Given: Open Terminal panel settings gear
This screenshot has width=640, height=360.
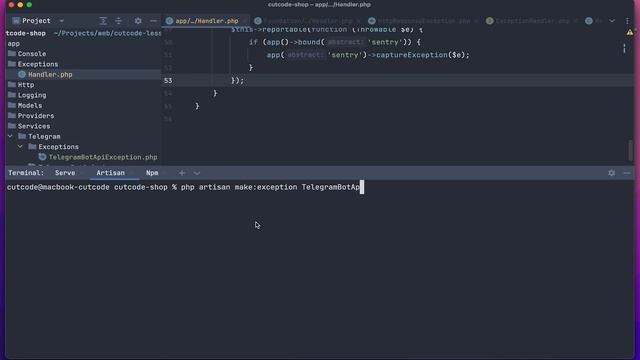Looking at the screenshot, I should click(x=611, y=173).
